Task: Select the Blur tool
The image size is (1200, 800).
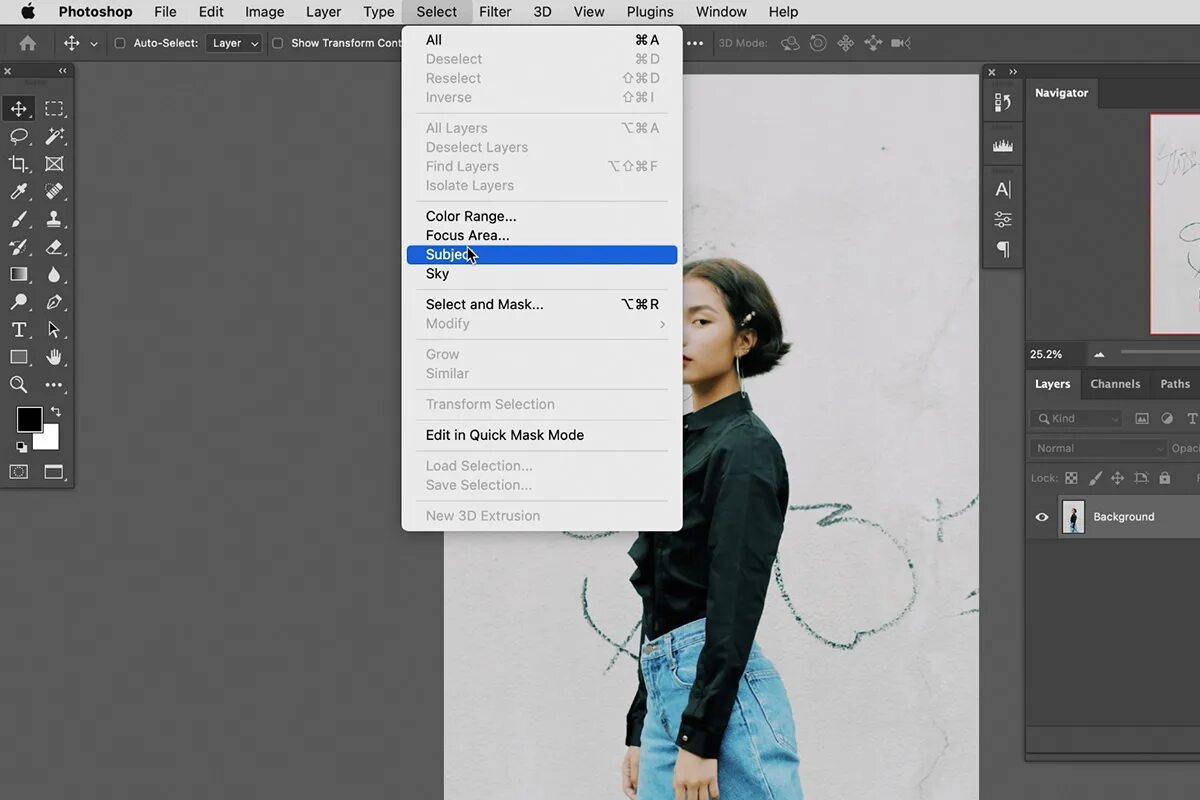Action: click(x=54, y=274)
